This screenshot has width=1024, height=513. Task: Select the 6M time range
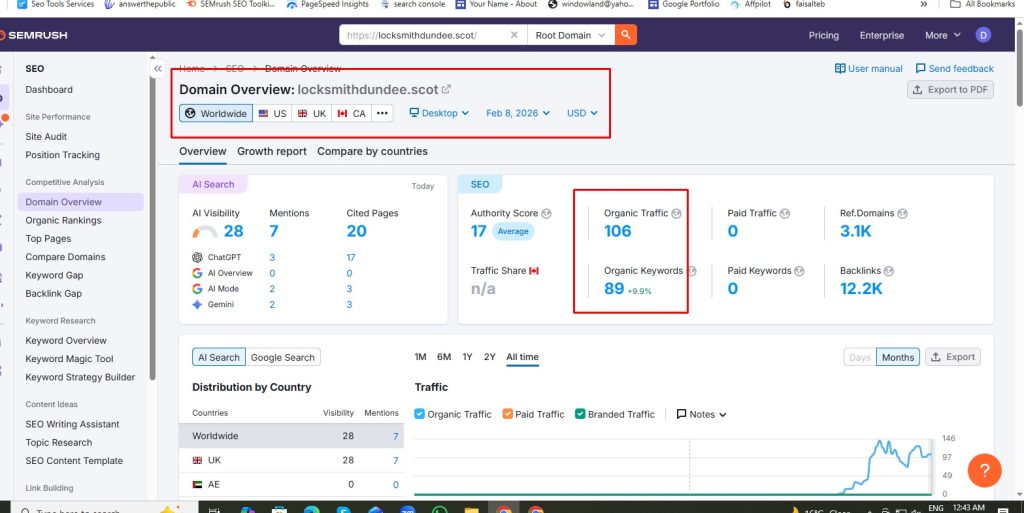pyautogui.click(x=444, y=357)
